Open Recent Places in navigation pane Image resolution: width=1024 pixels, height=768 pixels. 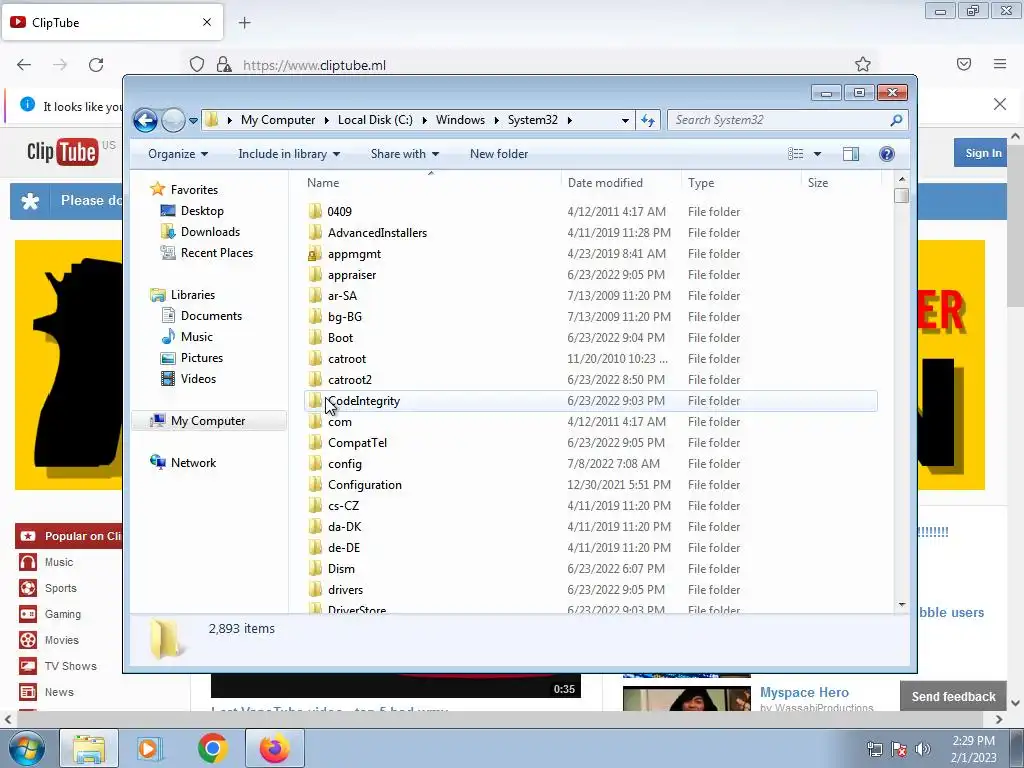pos(216,253)
